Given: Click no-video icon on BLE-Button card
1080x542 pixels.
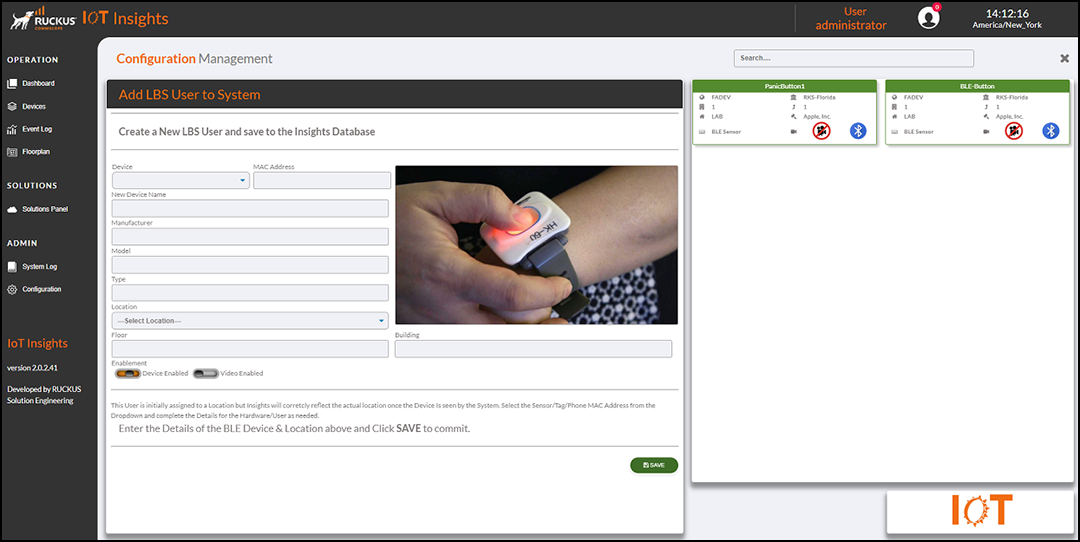Looking at the screenshot, I should [x=1013, y=131].
